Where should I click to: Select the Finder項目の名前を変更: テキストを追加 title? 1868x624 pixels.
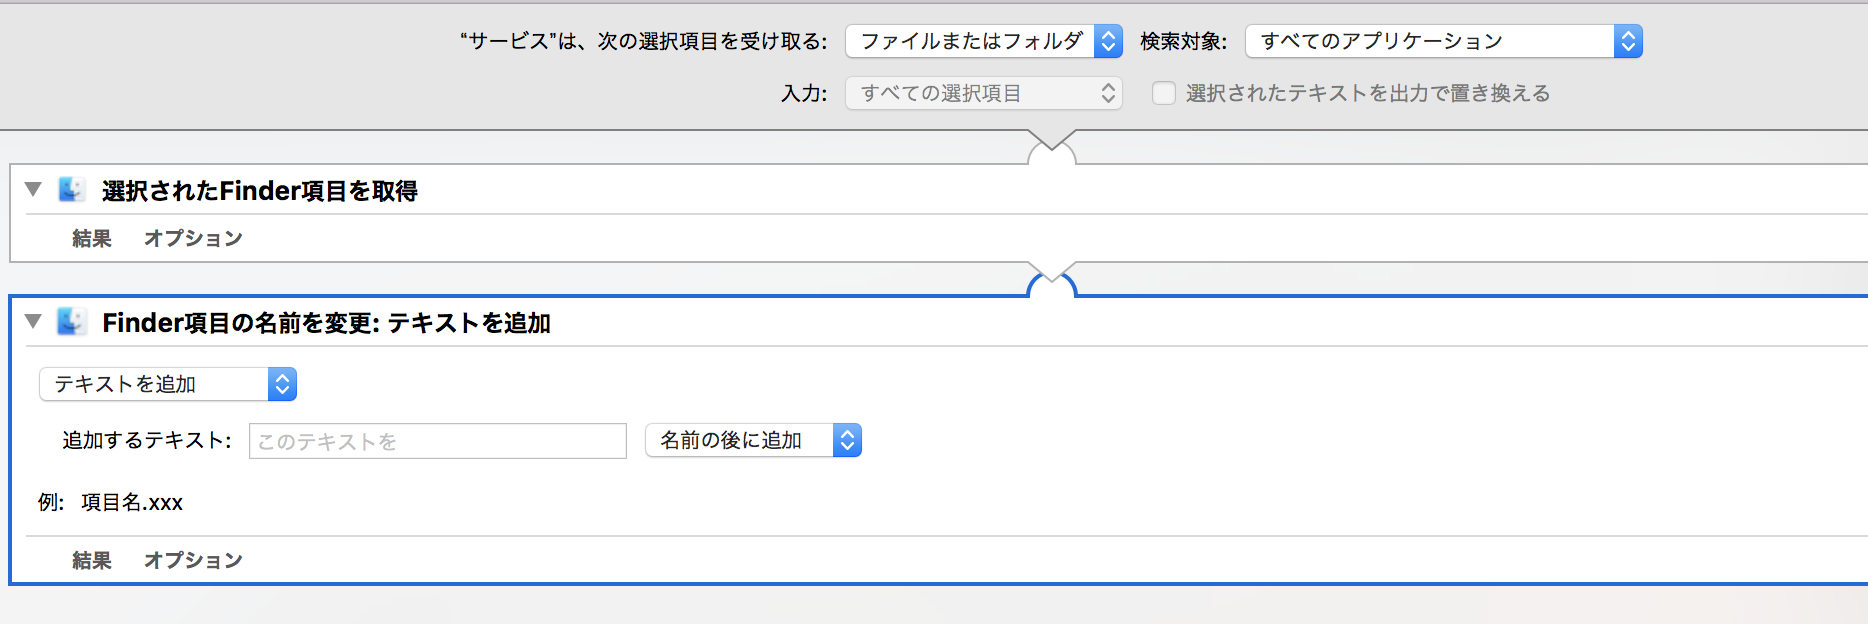click(326, 322)
